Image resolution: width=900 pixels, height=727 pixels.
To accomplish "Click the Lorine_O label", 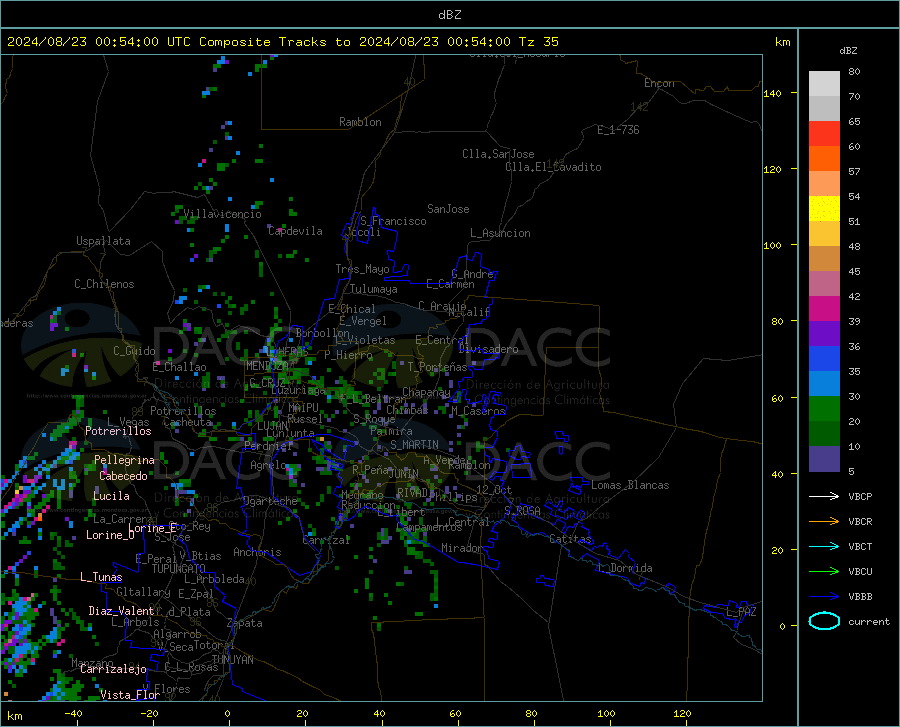I will [x=110, y=535].
